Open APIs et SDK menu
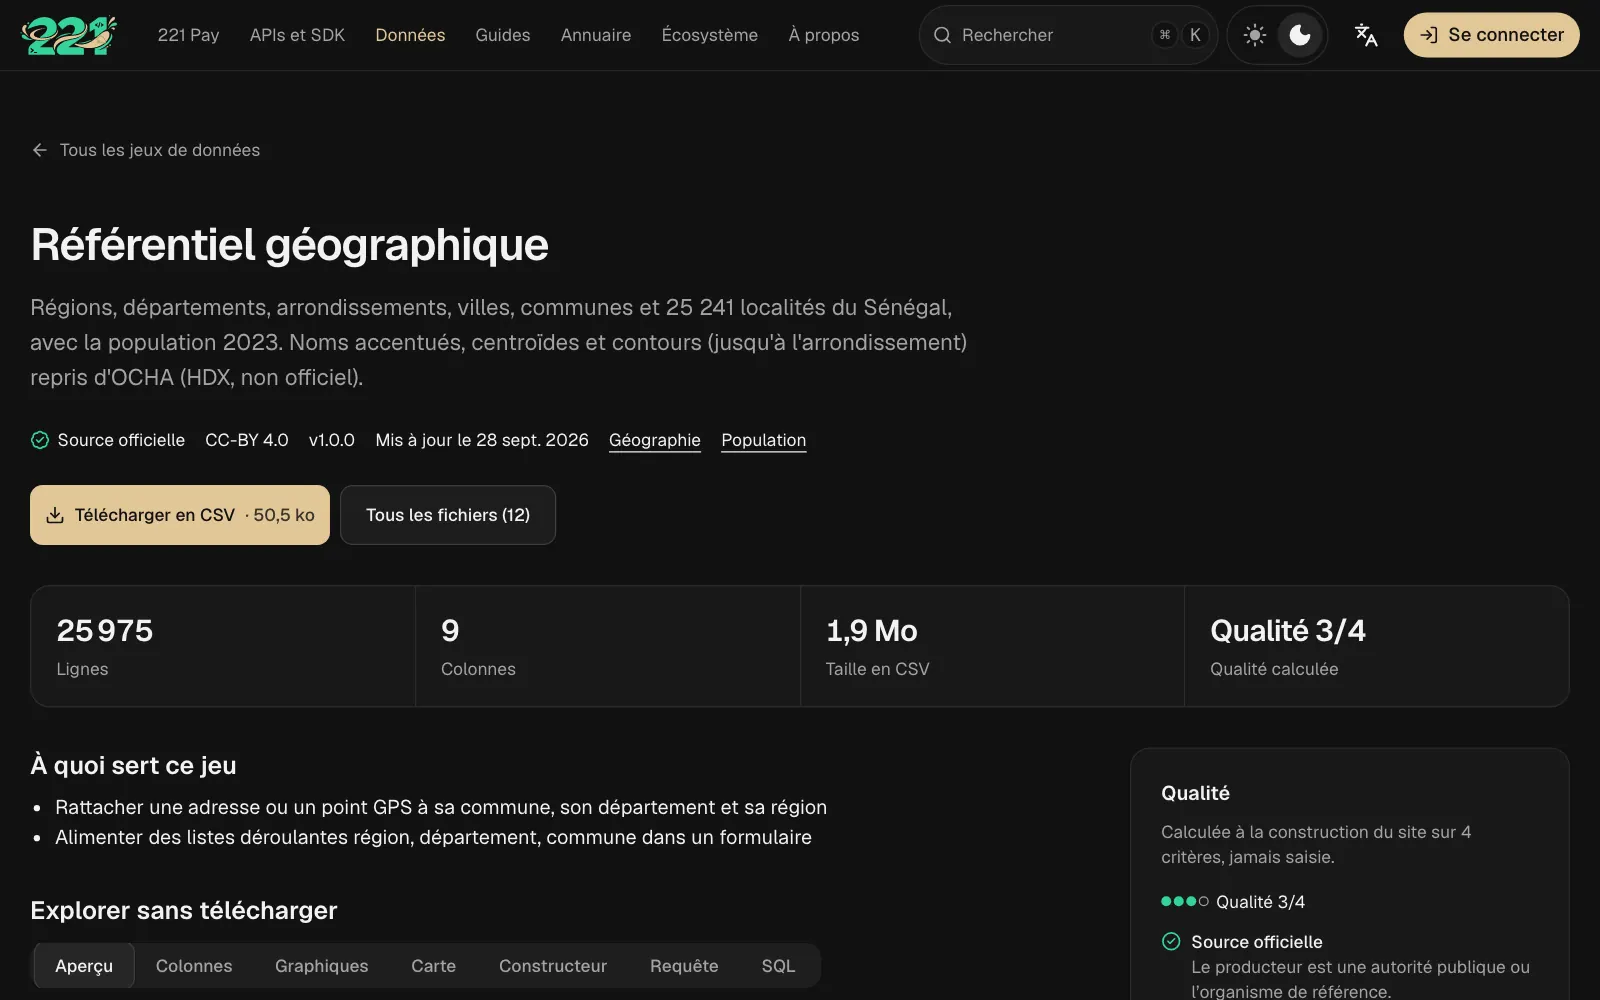1600x1000 pixels. (x=297, y=35)
